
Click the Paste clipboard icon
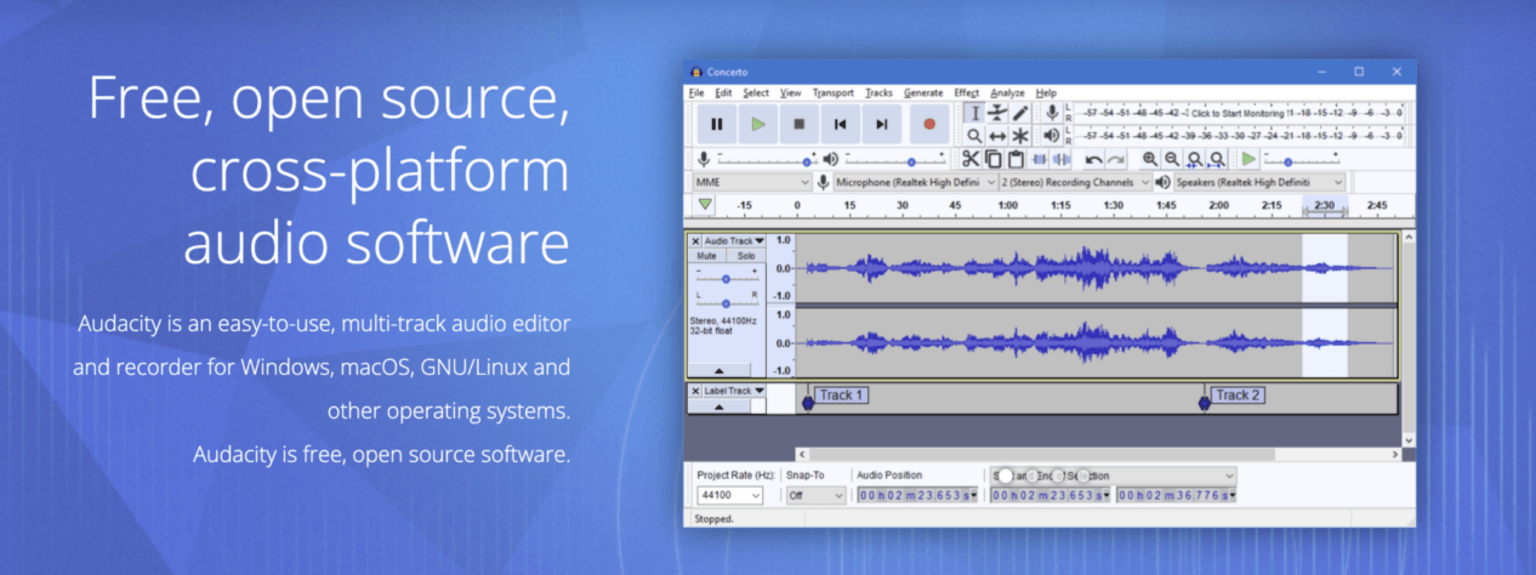pos(1016,159)
